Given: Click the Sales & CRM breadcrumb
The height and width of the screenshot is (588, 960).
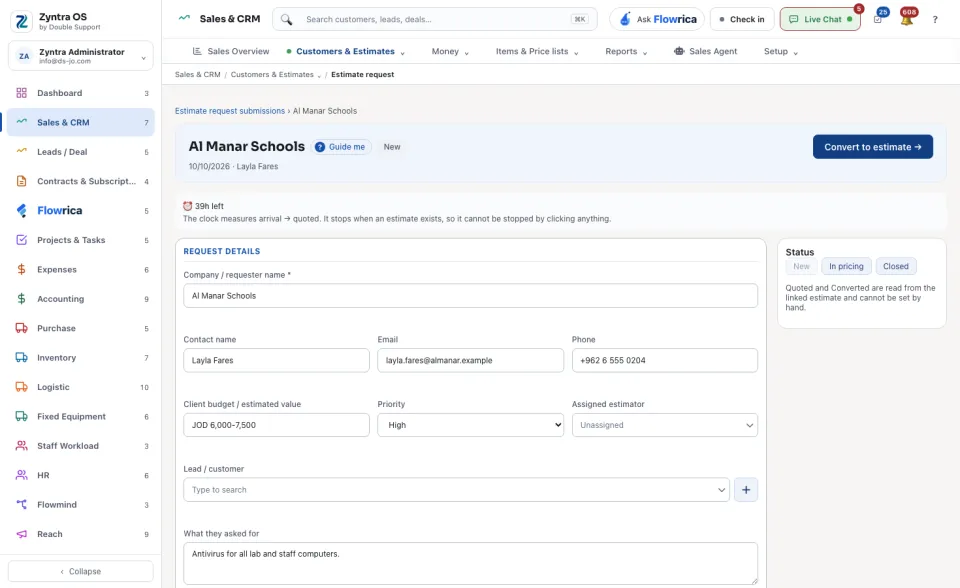Looking at the screenshot, I should tap(197, 75).
